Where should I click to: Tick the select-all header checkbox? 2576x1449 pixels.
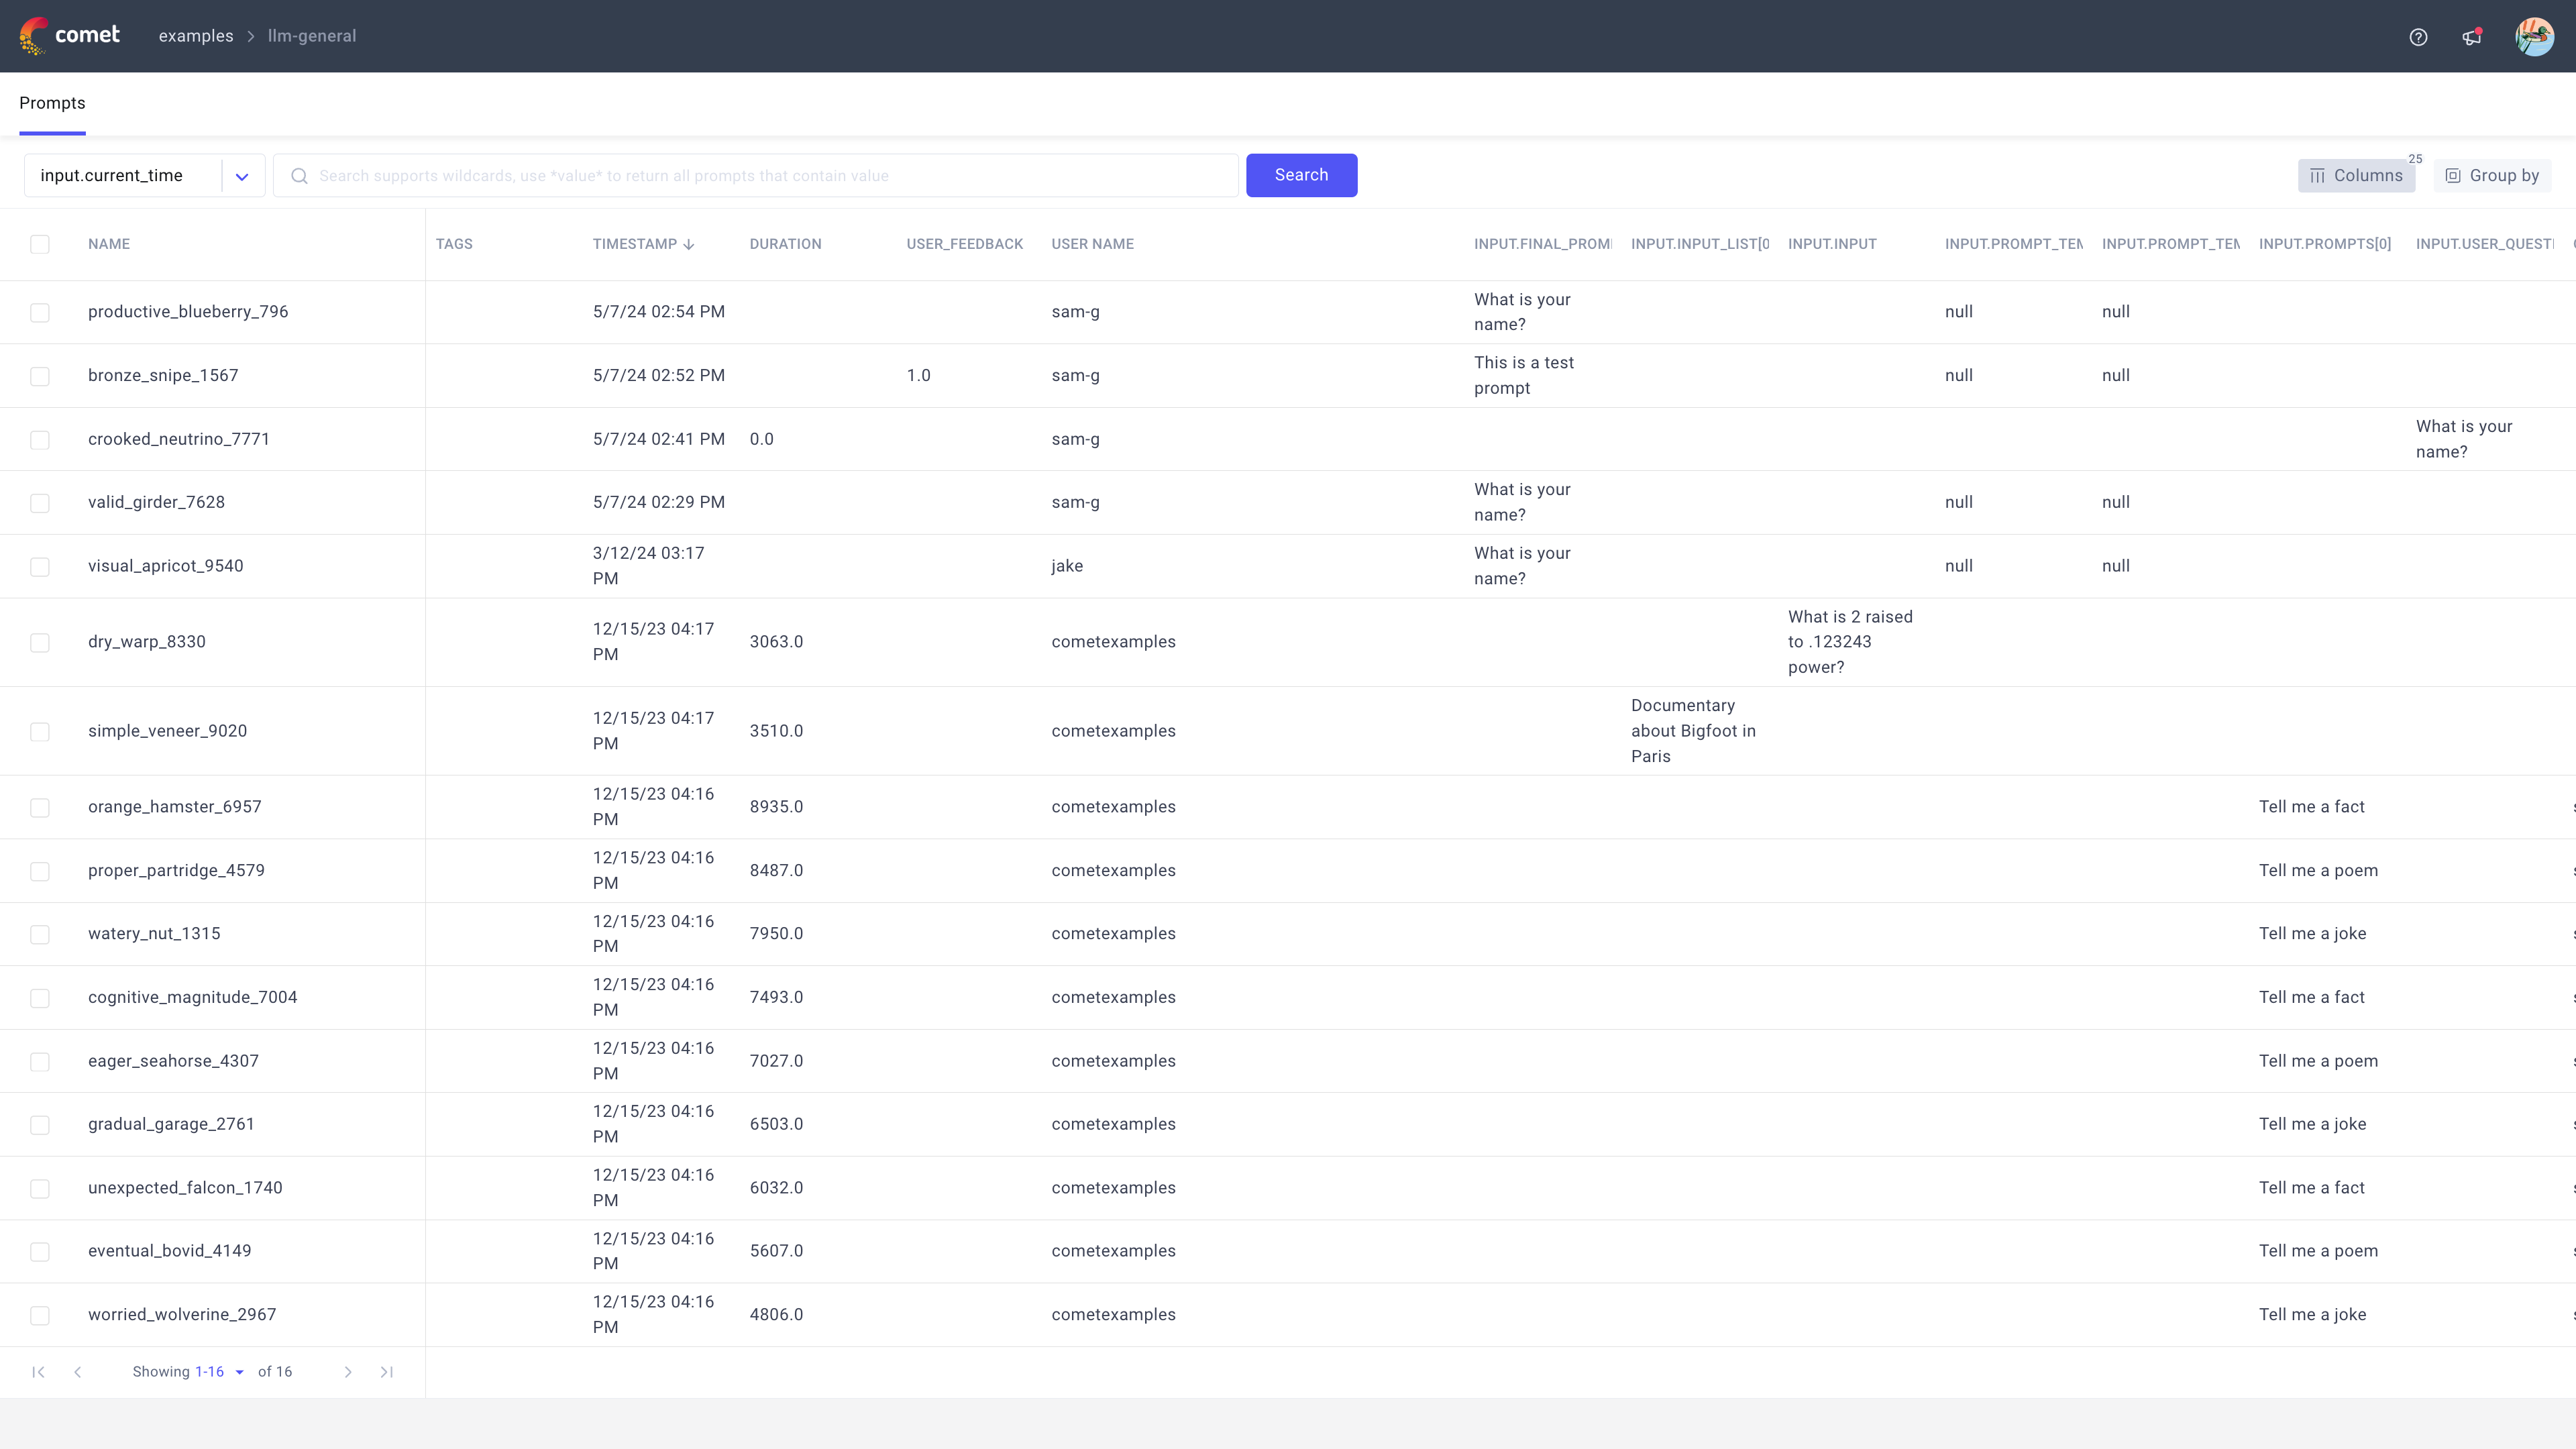(40, 244)
